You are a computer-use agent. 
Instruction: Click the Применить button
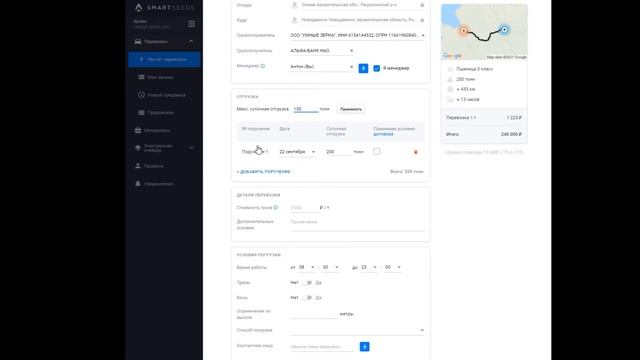pyautogui.click(x=351, y=109)
